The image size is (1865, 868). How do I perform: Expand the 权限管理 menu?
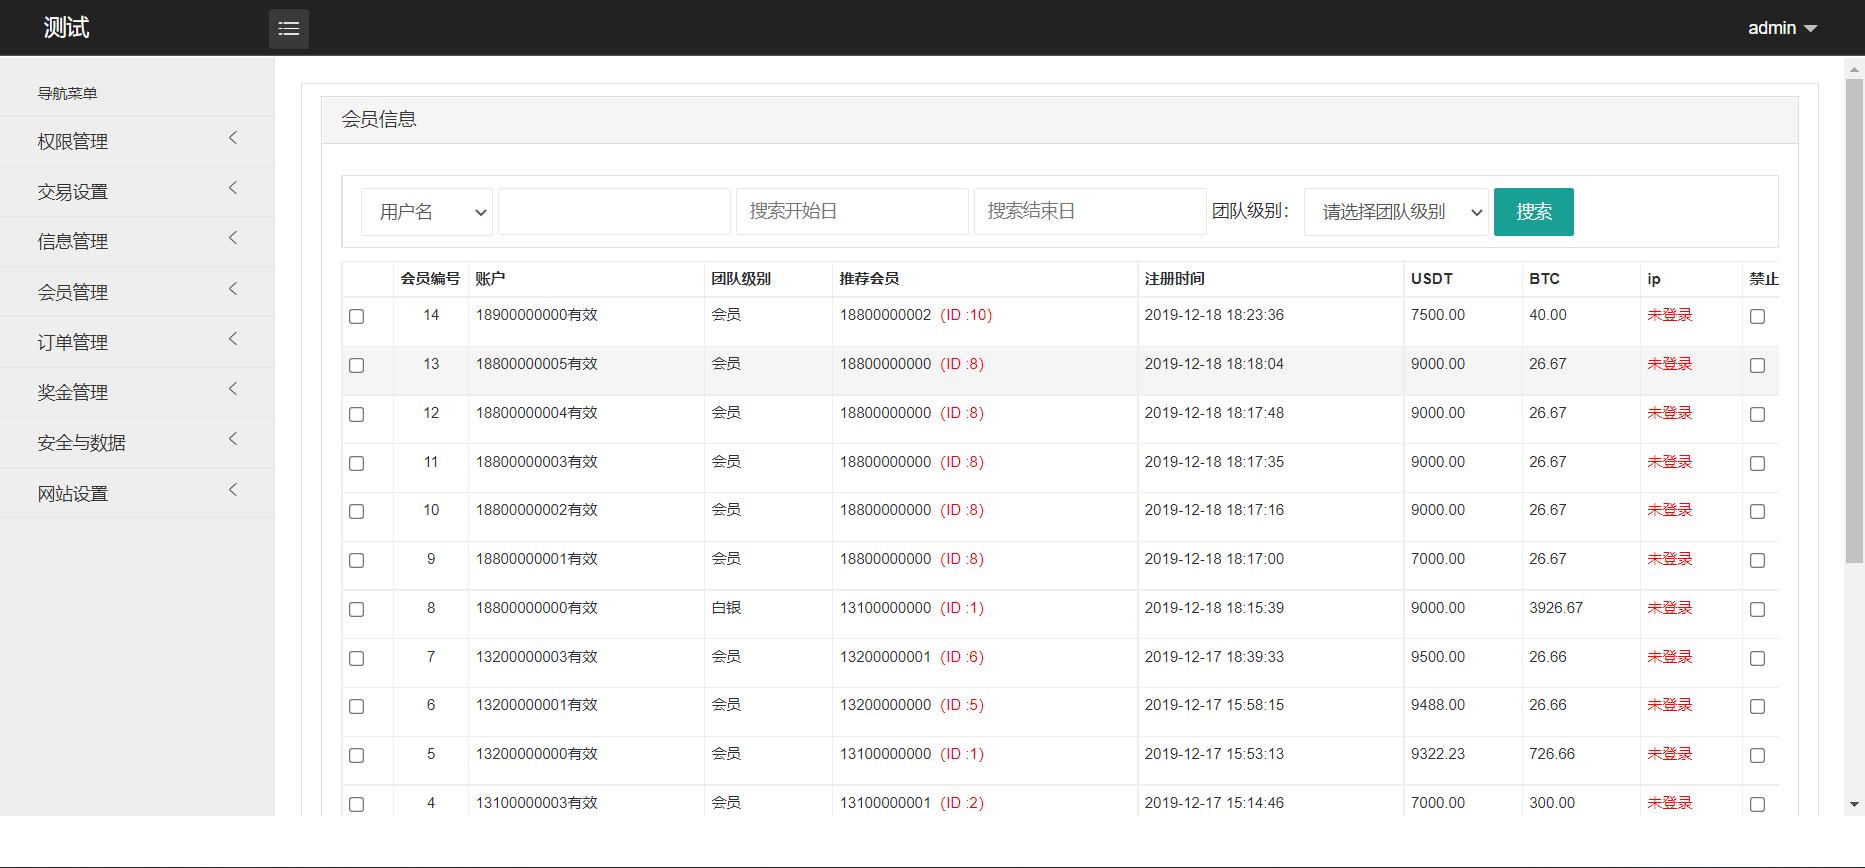137,141
